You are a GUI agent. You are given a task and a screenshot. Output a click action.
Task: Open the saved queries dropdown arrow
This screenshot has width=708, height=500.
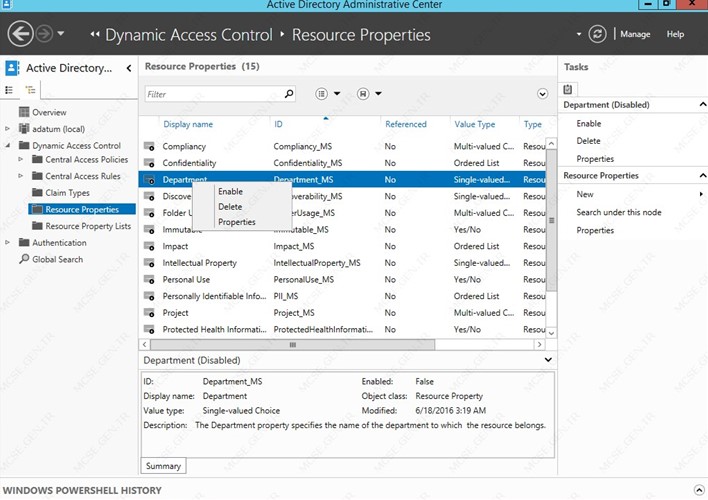click(x=378, y=93)
